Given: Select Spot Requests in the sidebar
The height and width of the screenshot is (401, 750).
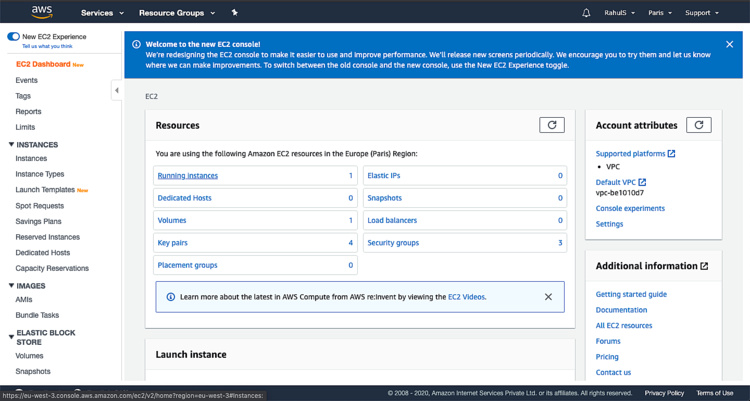Looking at the screenshot, I should pos(39,205).
